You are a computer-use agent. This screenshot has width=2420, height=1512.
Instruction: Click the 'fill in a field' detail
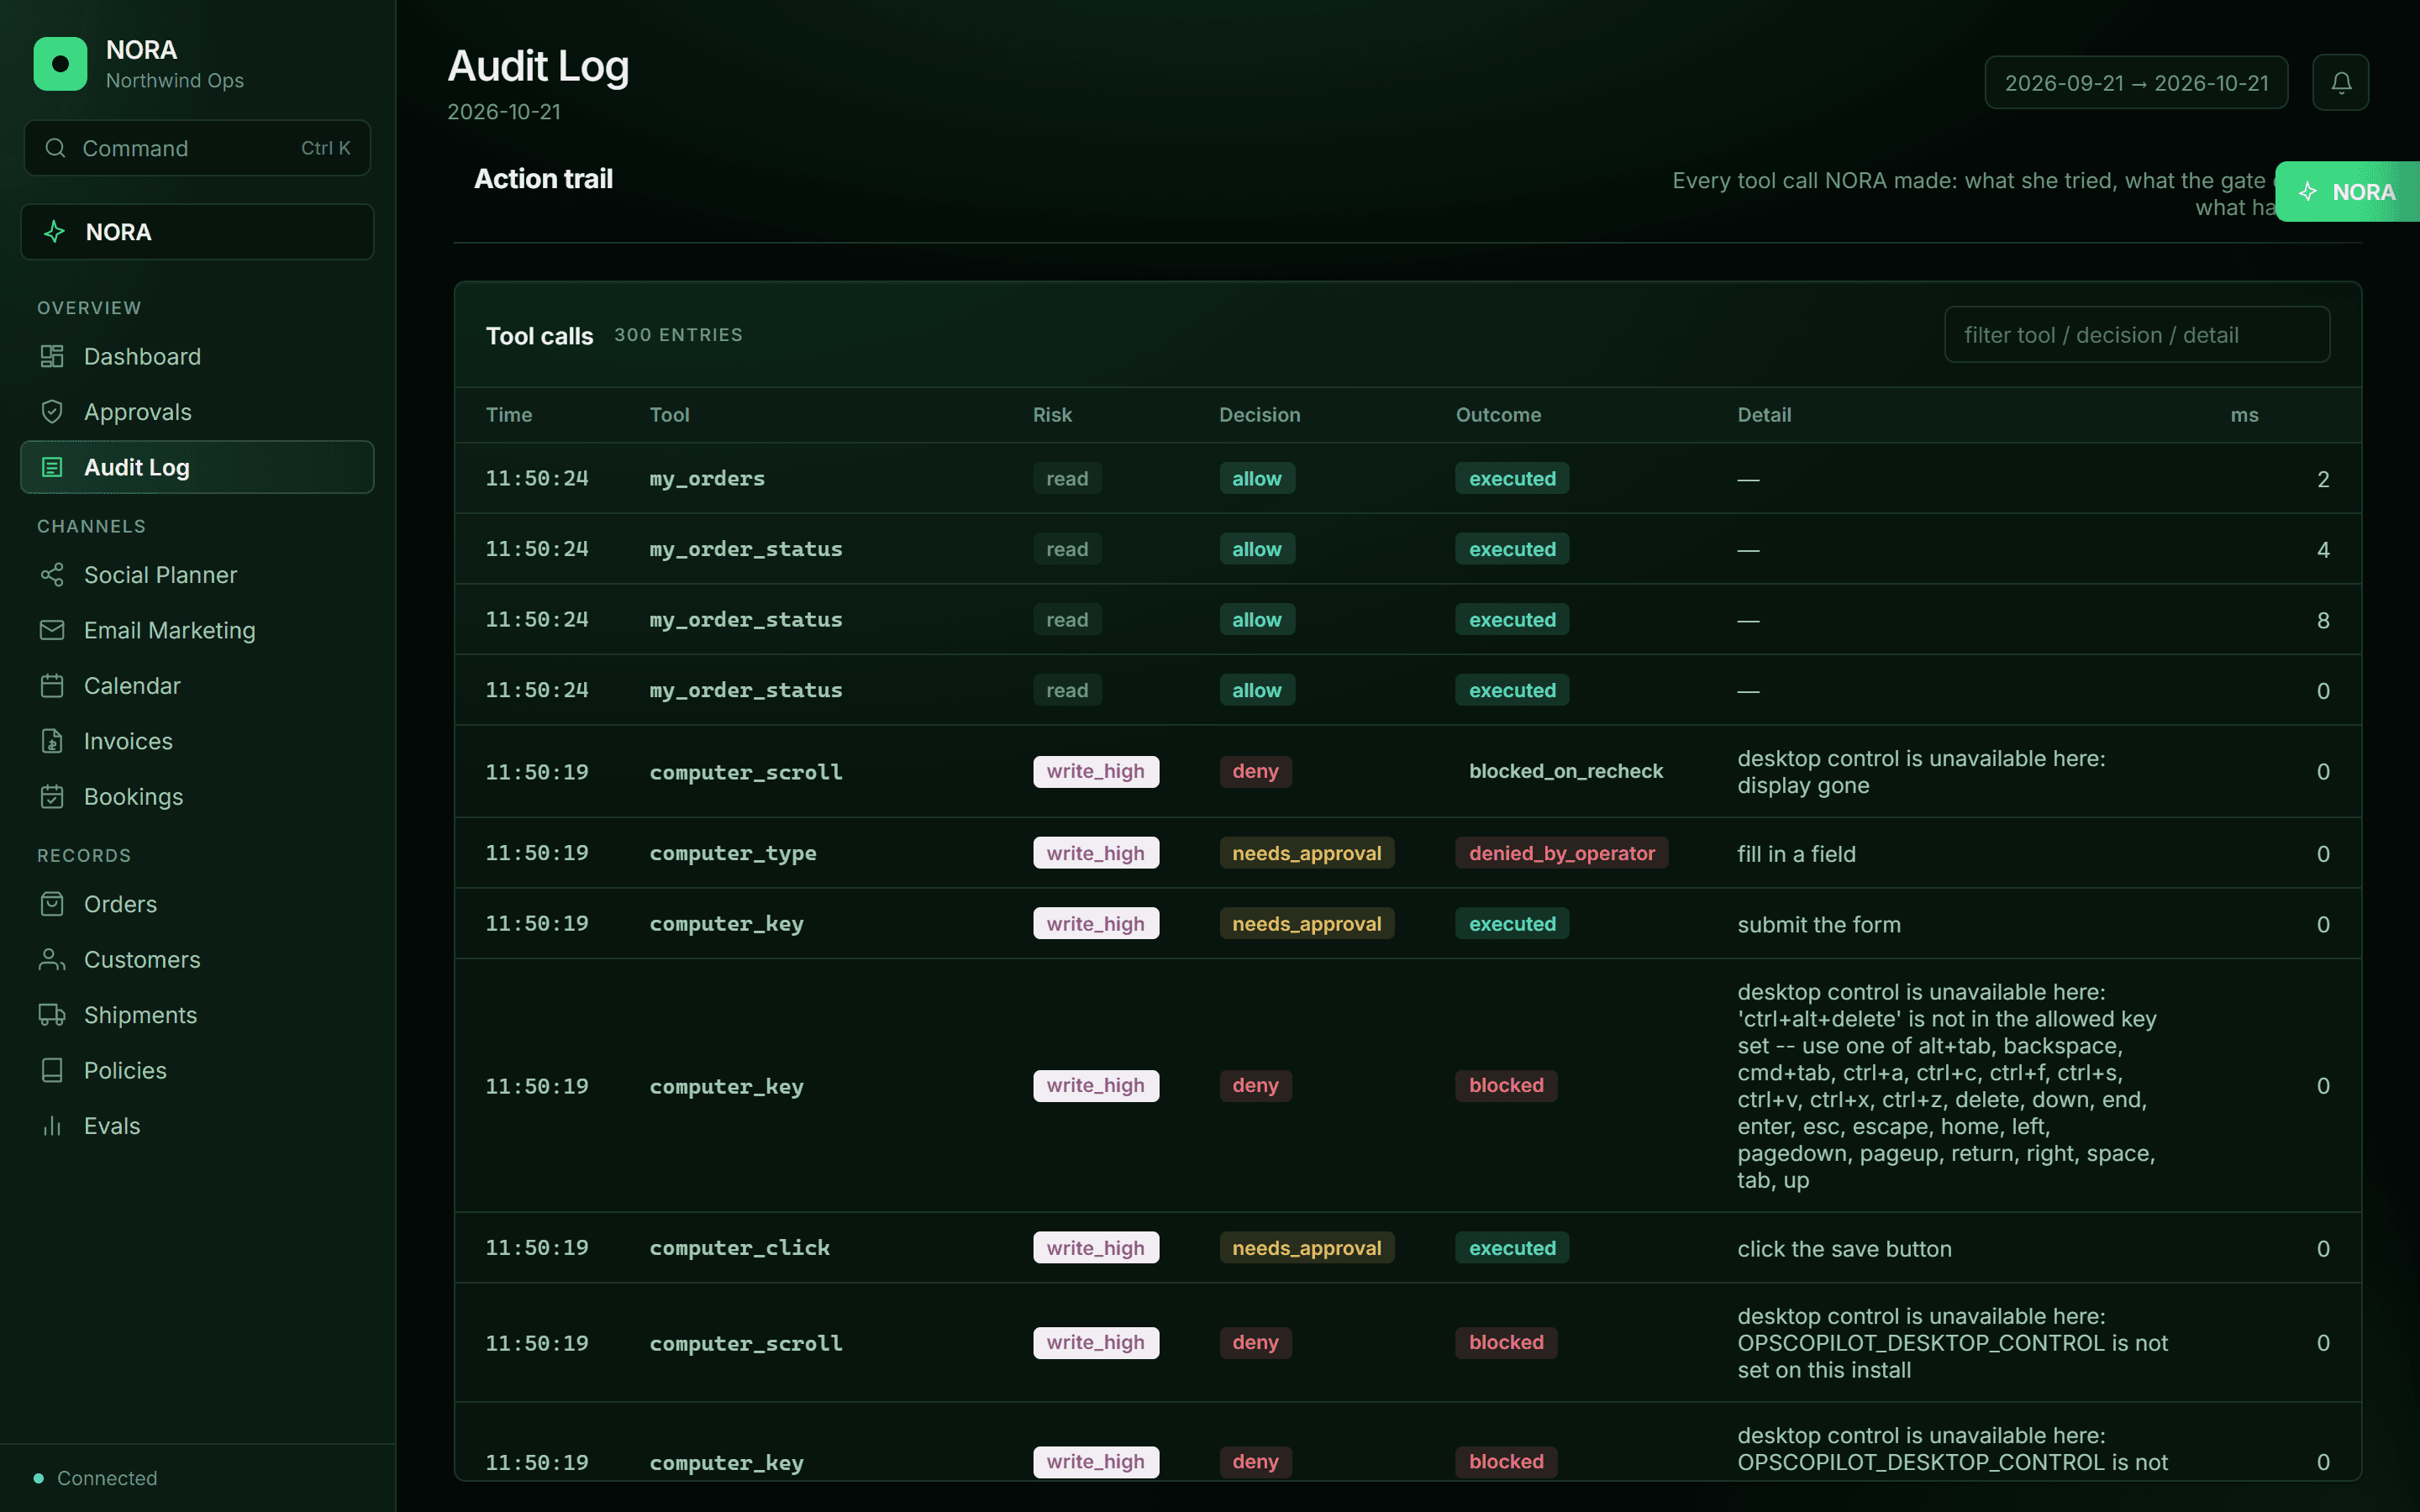(1796, 854)
